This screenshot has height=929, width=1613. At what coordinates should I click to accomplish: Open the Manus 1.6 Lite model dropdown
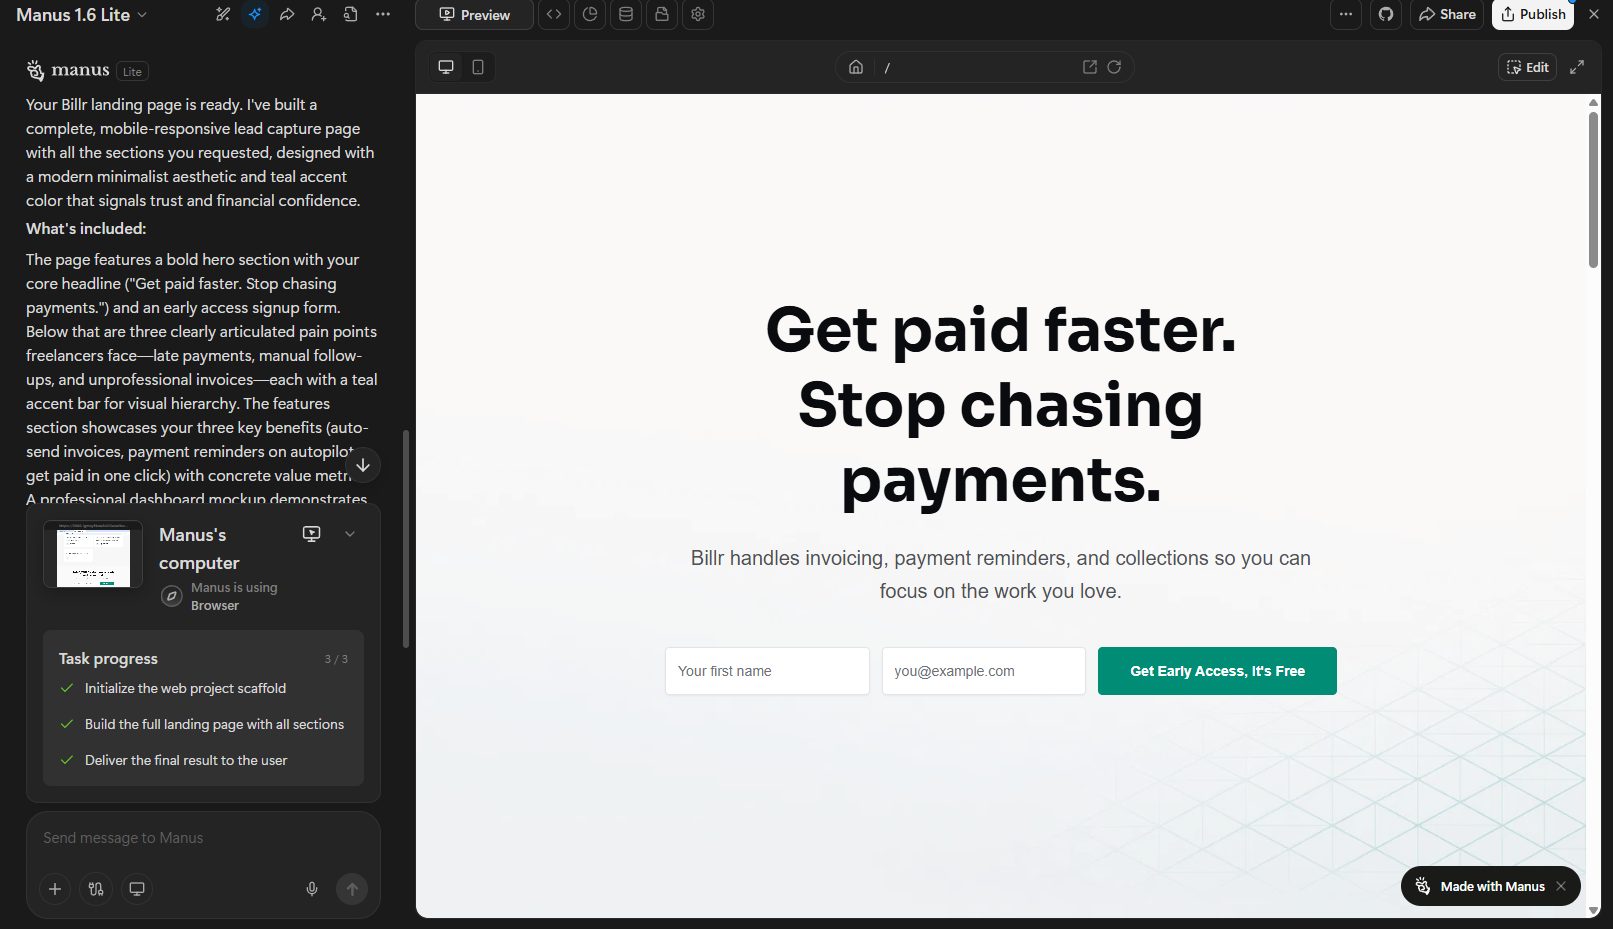[82, 15]
